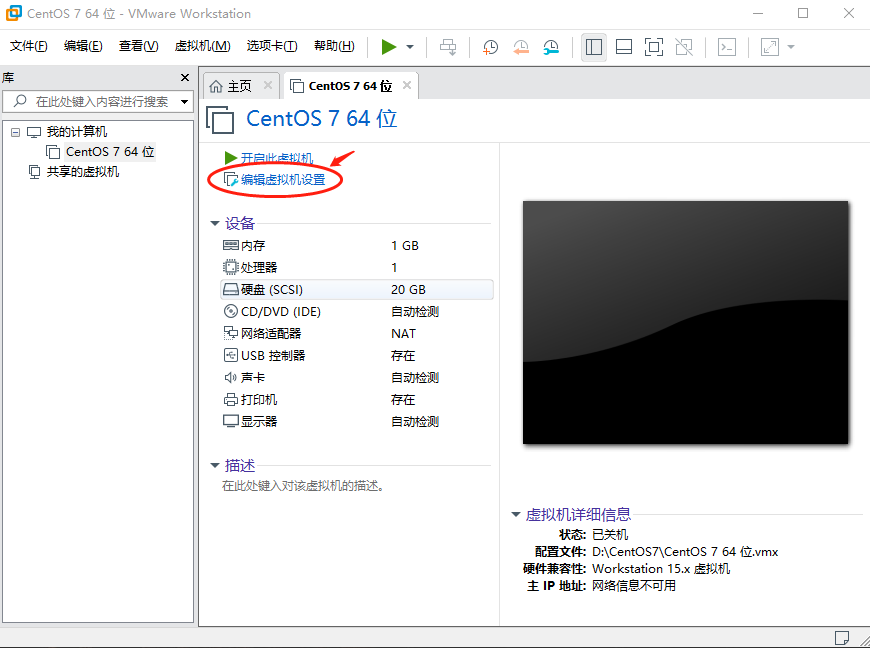Collapse the 虚拟机详细信息 section
The image size is (870, 648).
515,515
